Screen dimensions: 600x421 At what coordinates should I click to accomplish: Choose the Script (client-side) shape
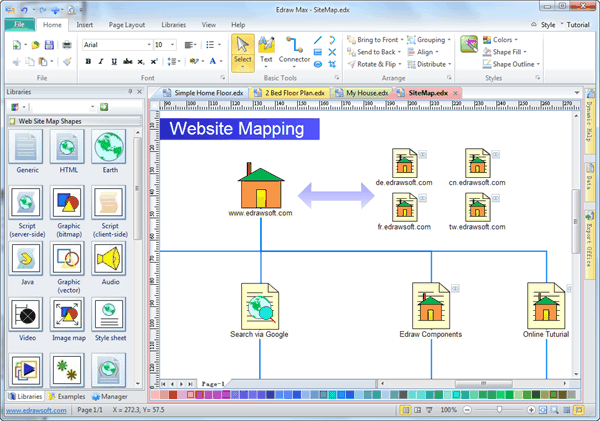tap(109, 202)
